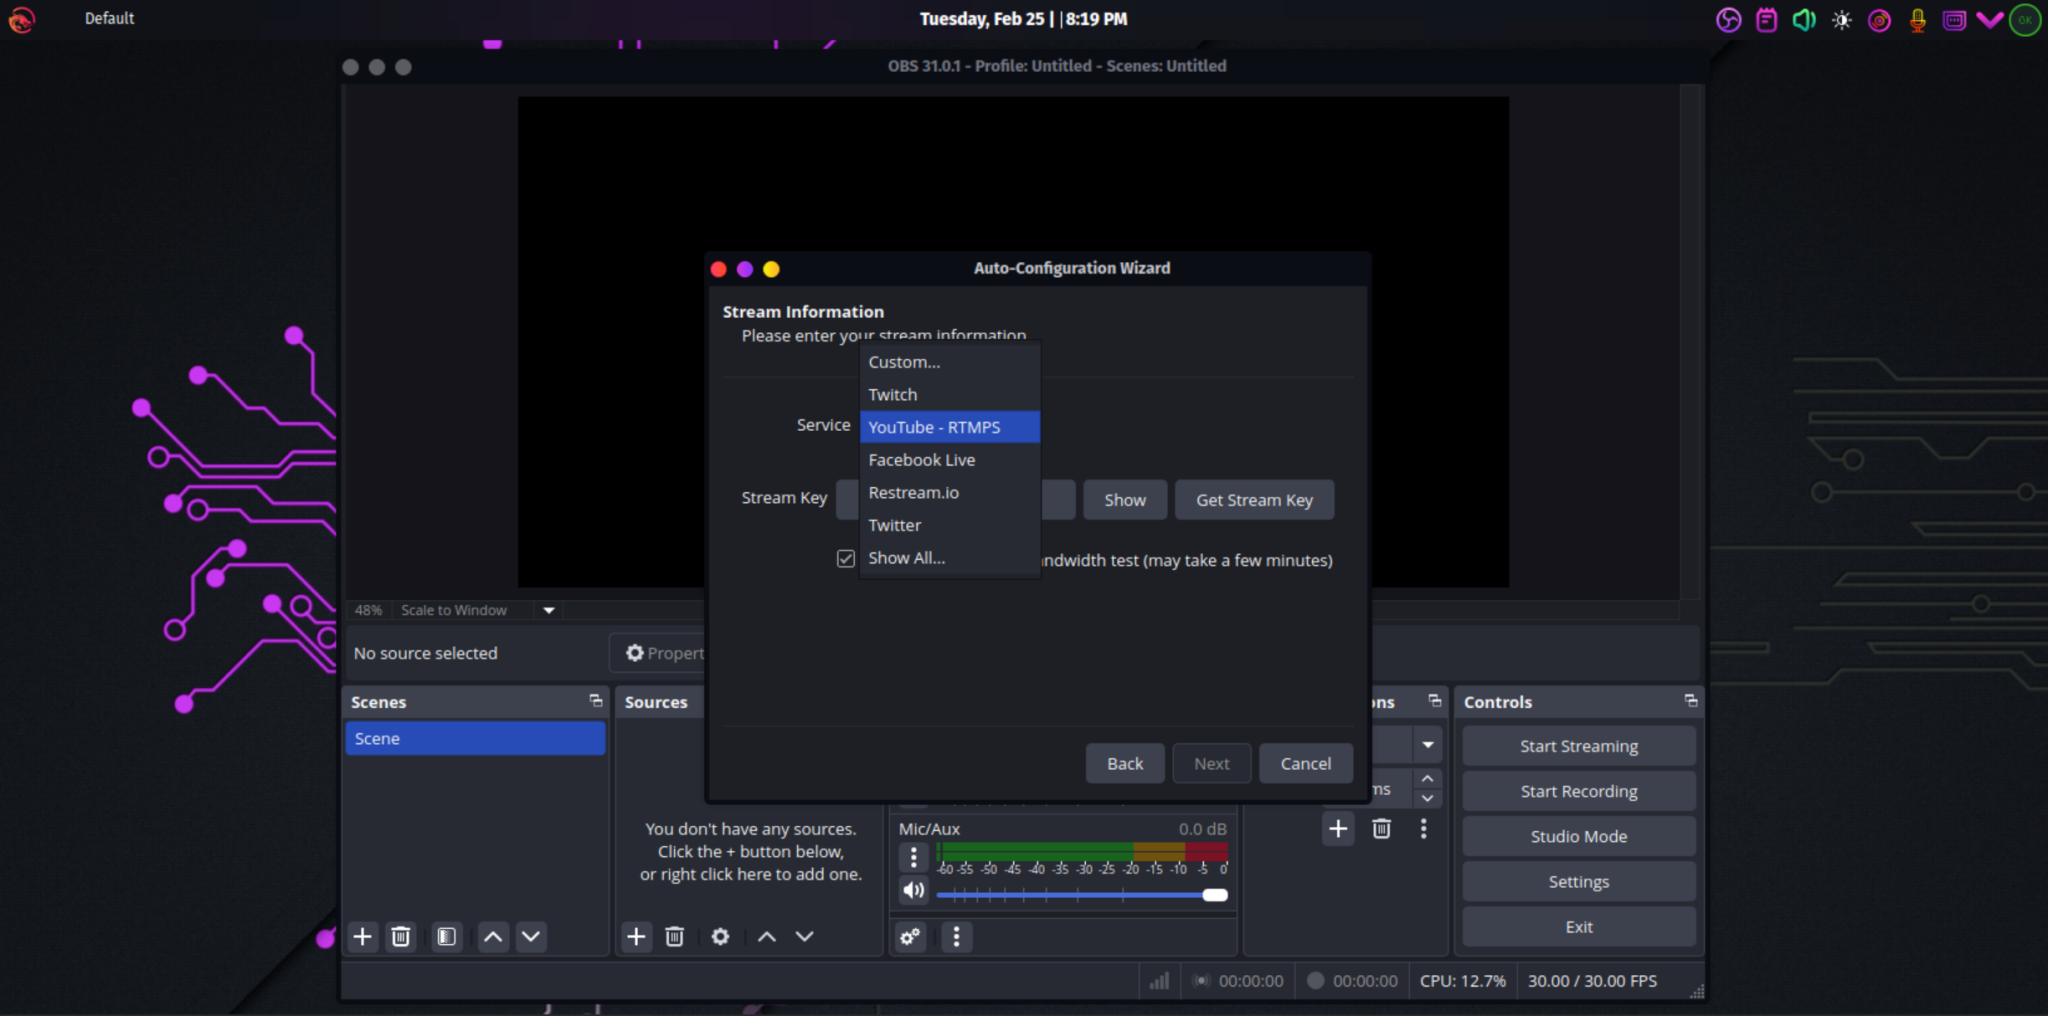Screen dimensions: 2048x1016
Task: Choose Facebook Live as the streaming service
Action: (920, 460)
